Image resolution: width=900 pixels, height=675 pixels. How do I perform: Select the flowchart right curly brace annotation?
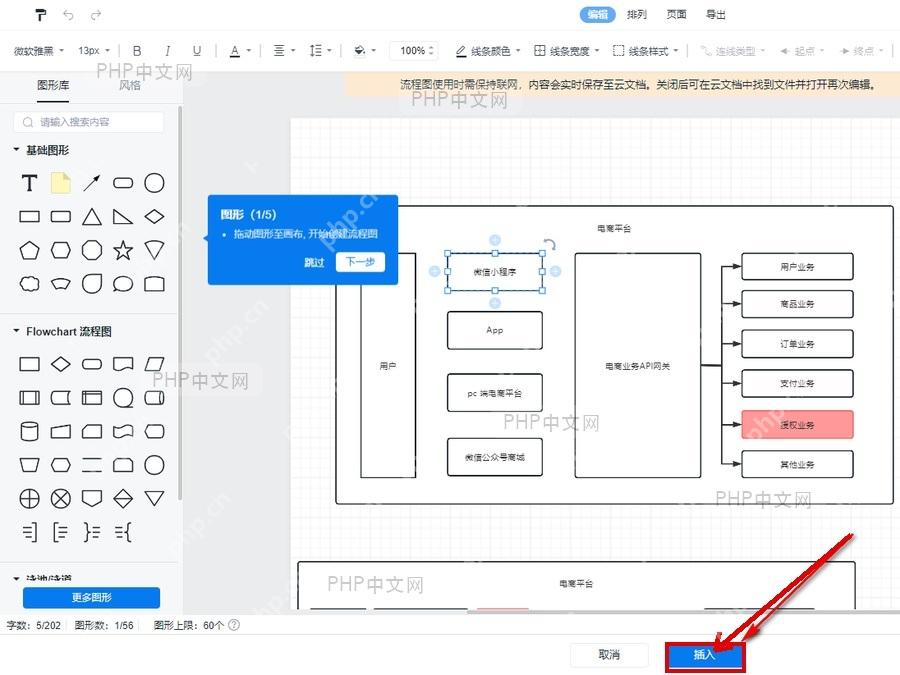point(92,533)
